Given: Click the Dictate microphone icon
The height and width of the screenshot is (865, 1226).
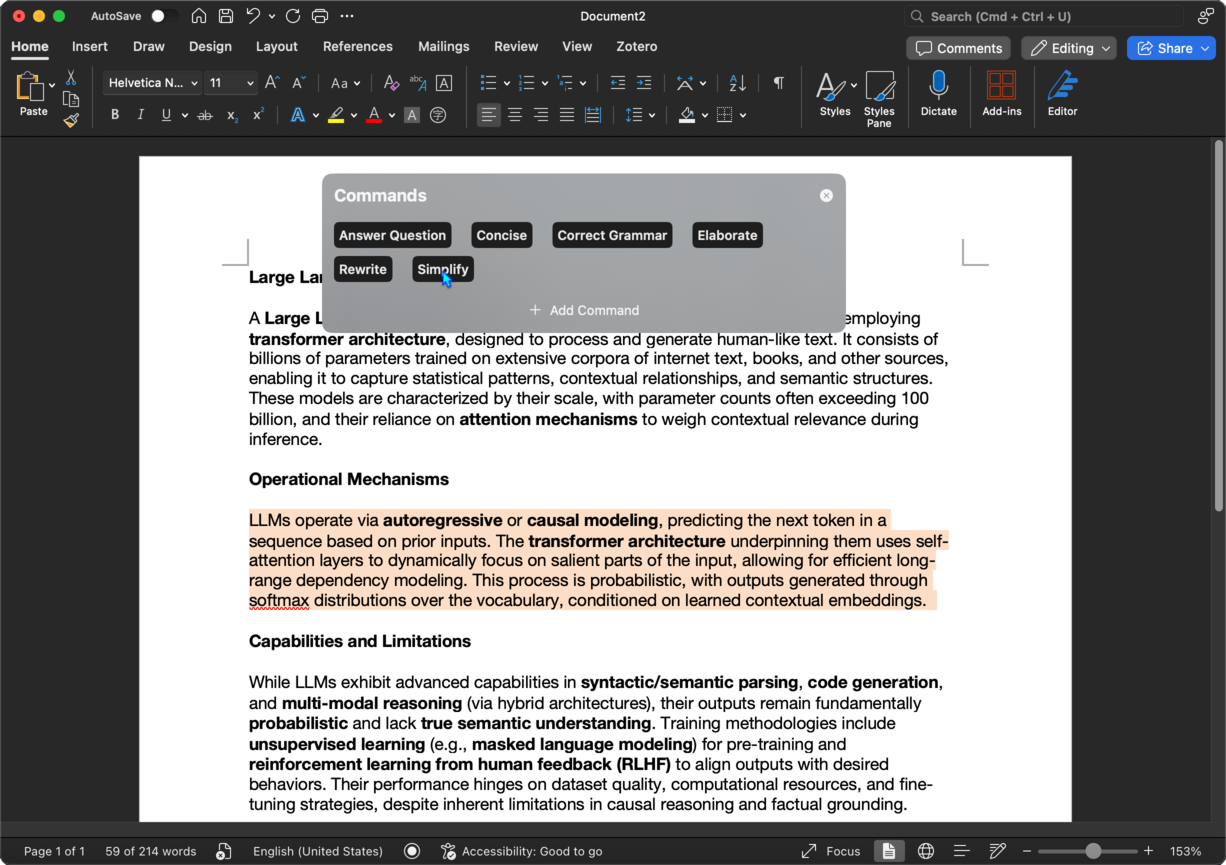Looking at the screenshot, I should (x=938, y=86).
